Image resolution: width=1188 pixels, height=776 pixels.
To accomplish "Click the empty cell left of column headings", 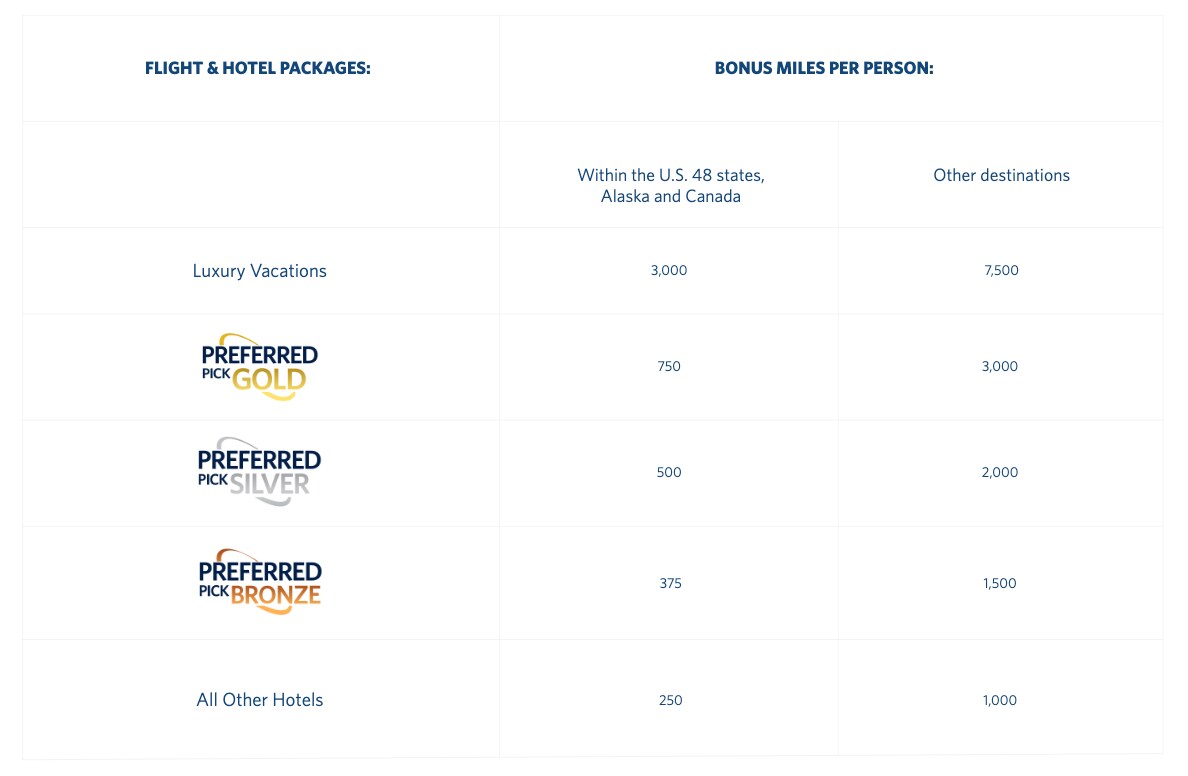I will click(260, 175).
